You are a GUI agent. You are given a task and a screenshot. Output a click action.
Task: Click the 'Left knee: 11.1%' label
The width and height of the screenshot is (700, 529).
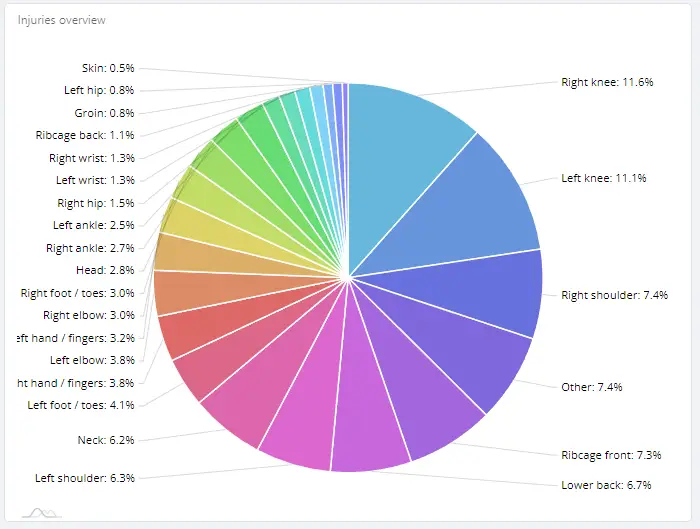603,178
